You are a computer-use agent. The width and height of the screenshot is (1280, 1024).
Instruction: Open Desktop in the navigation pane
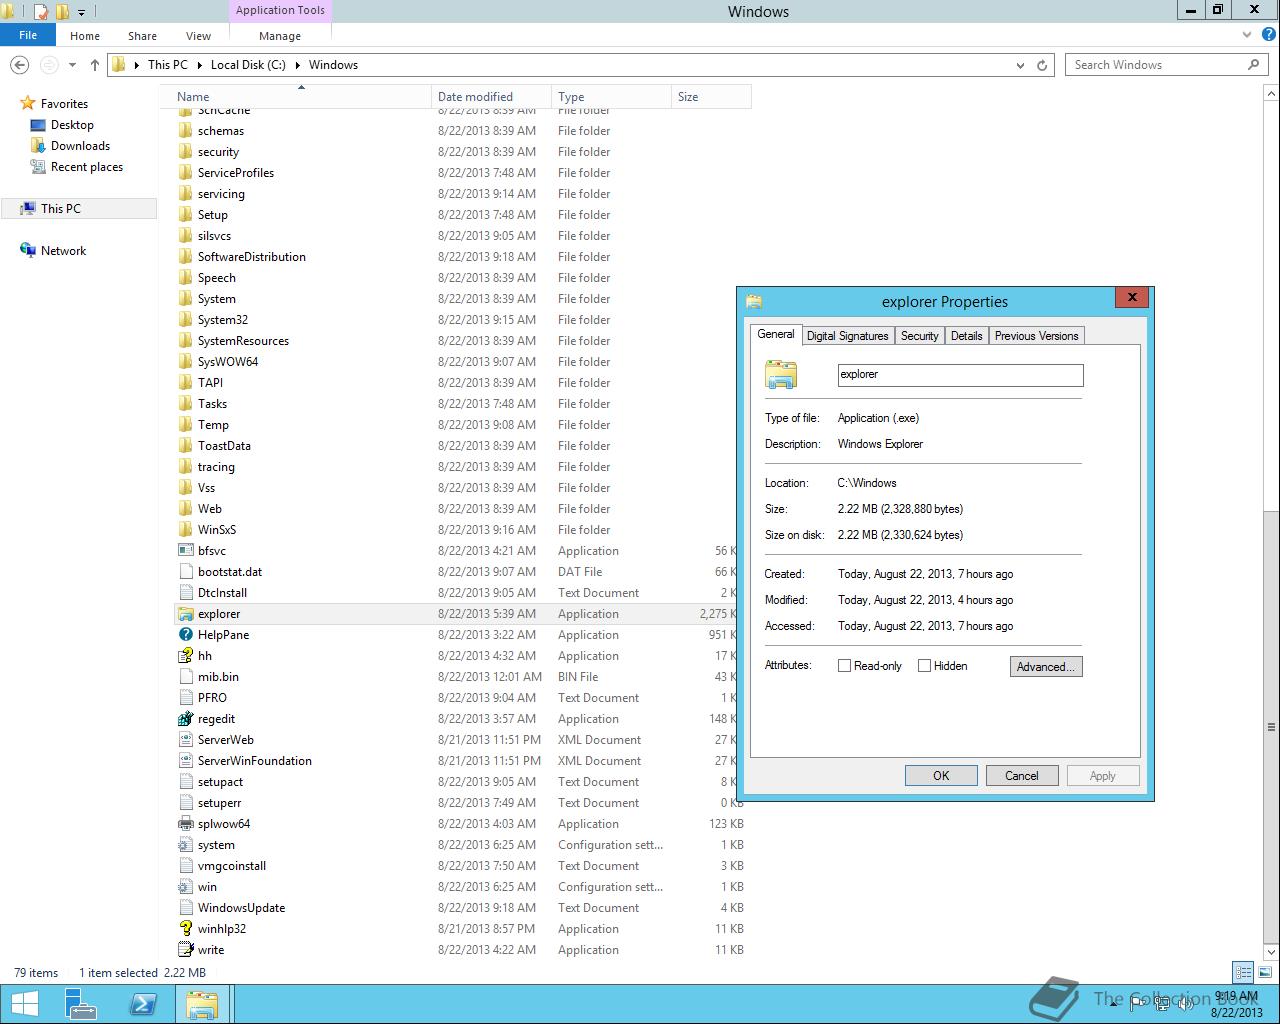point(72,125)
